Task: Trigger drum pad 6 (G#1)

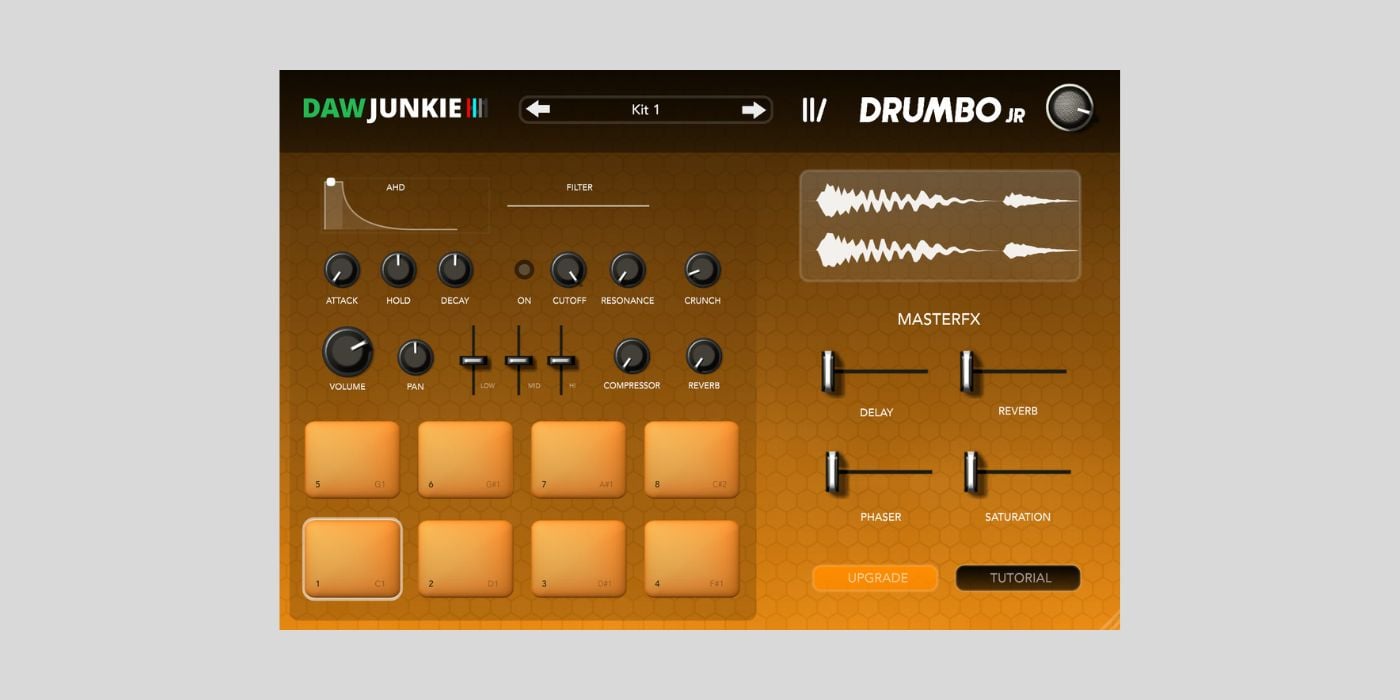Action: (465, 459)
